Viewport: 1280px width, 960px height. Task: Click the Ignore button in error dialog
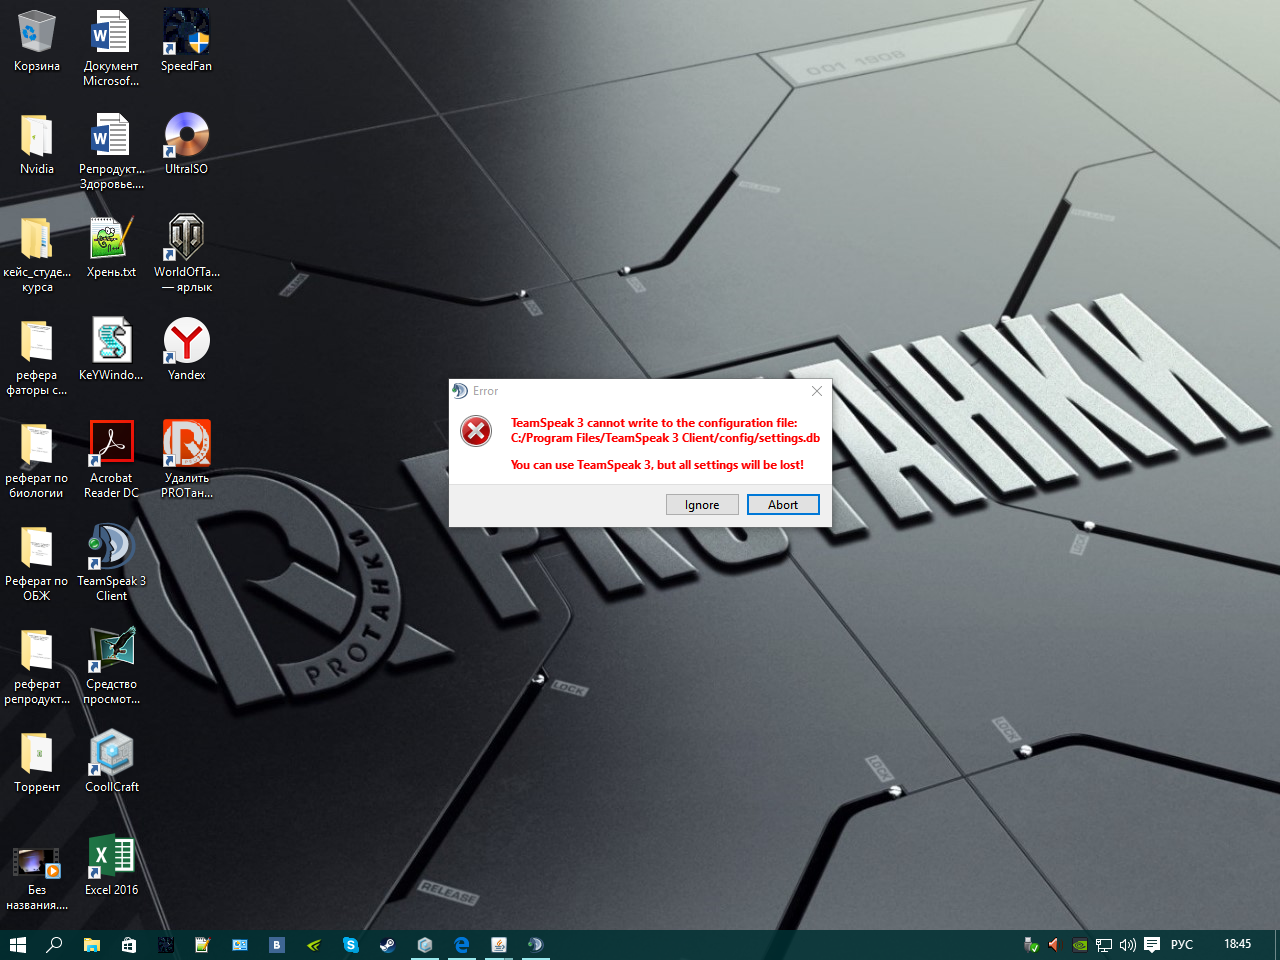coord(702,505)
